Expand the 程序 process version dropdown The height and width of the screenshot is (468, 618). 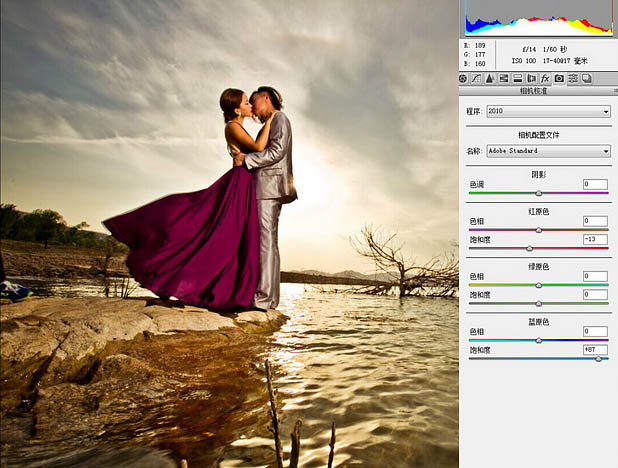pos(549,111)
